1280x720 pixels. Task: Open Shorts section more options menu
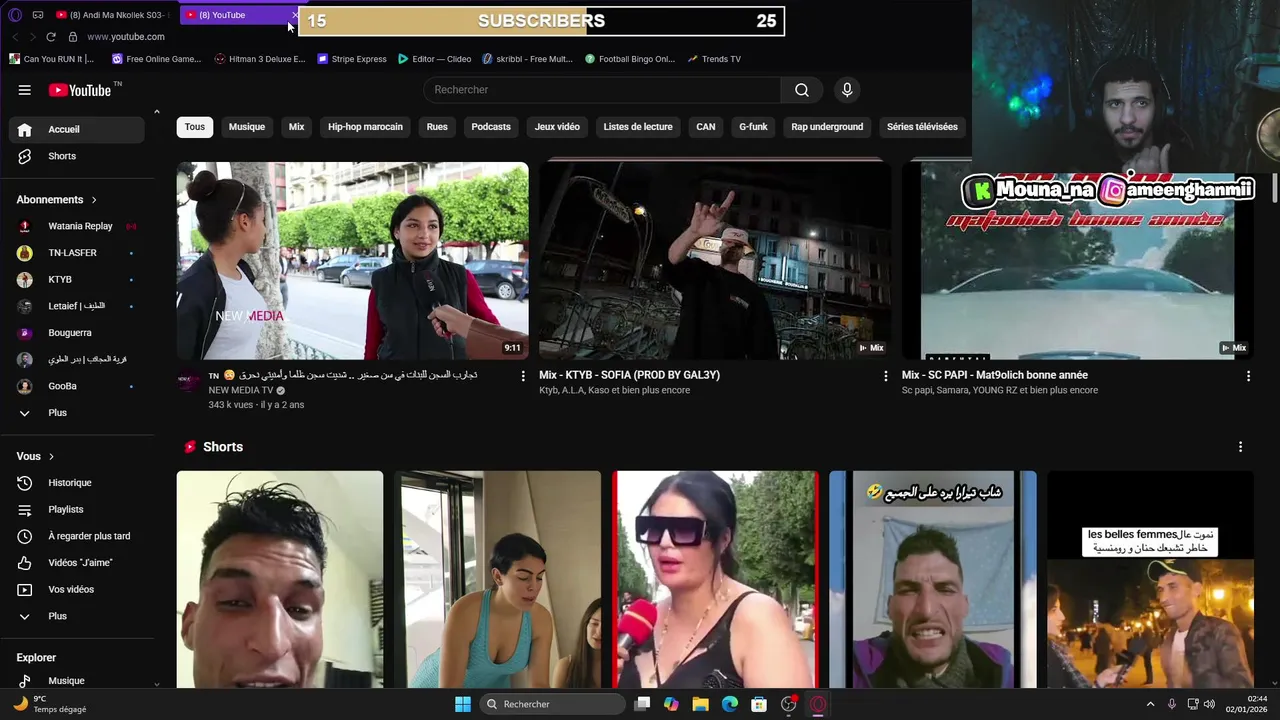(x=1240, y=447)
